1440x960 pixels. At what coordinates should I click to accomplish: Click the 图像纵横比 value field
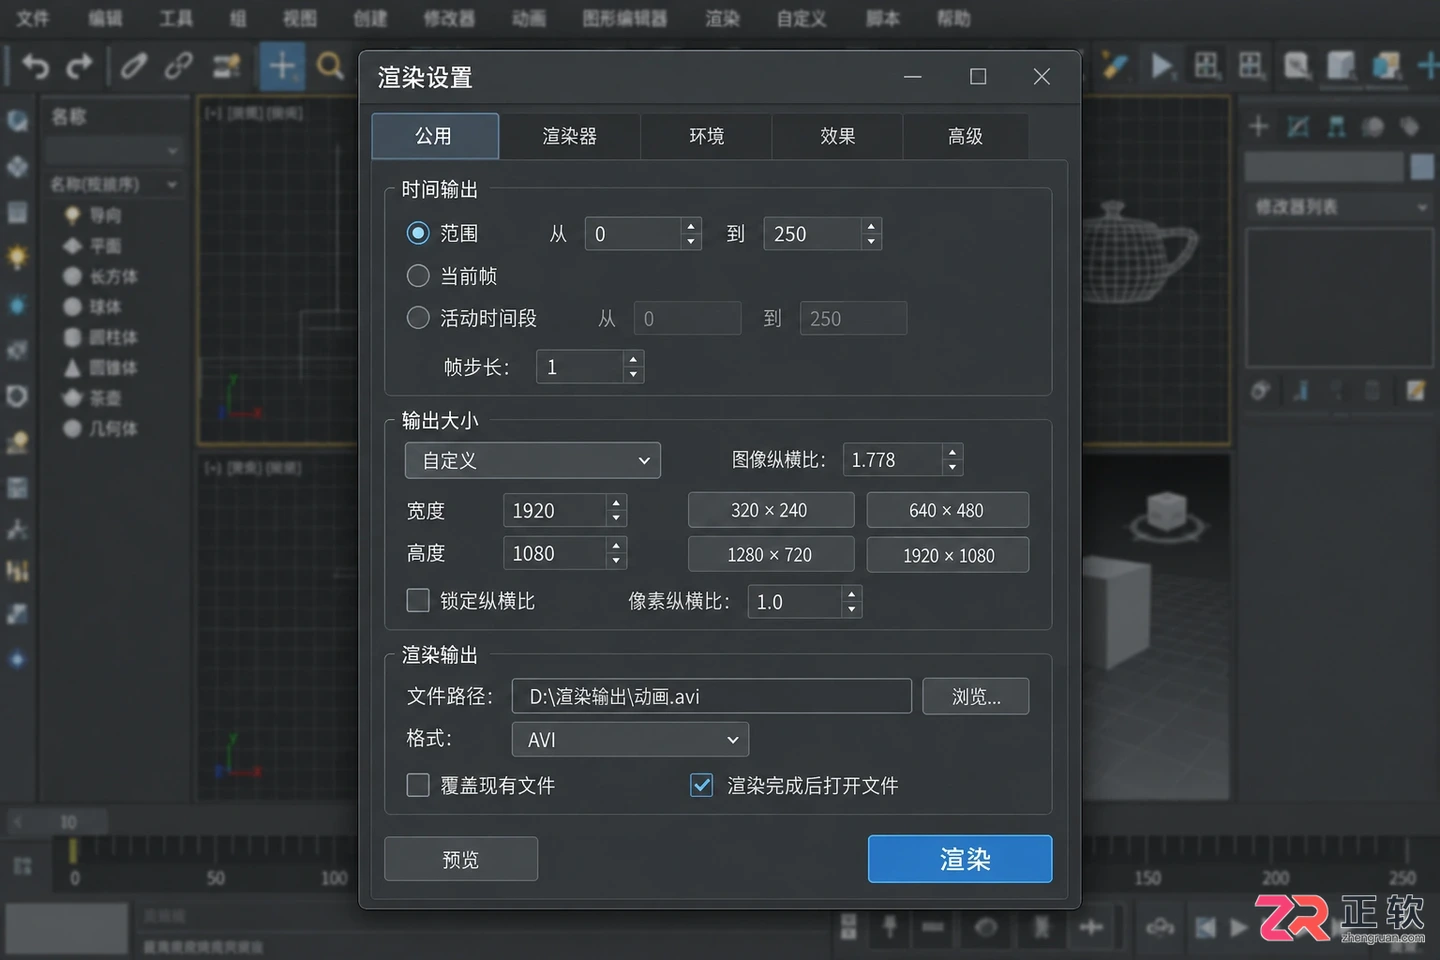[892, 460]
